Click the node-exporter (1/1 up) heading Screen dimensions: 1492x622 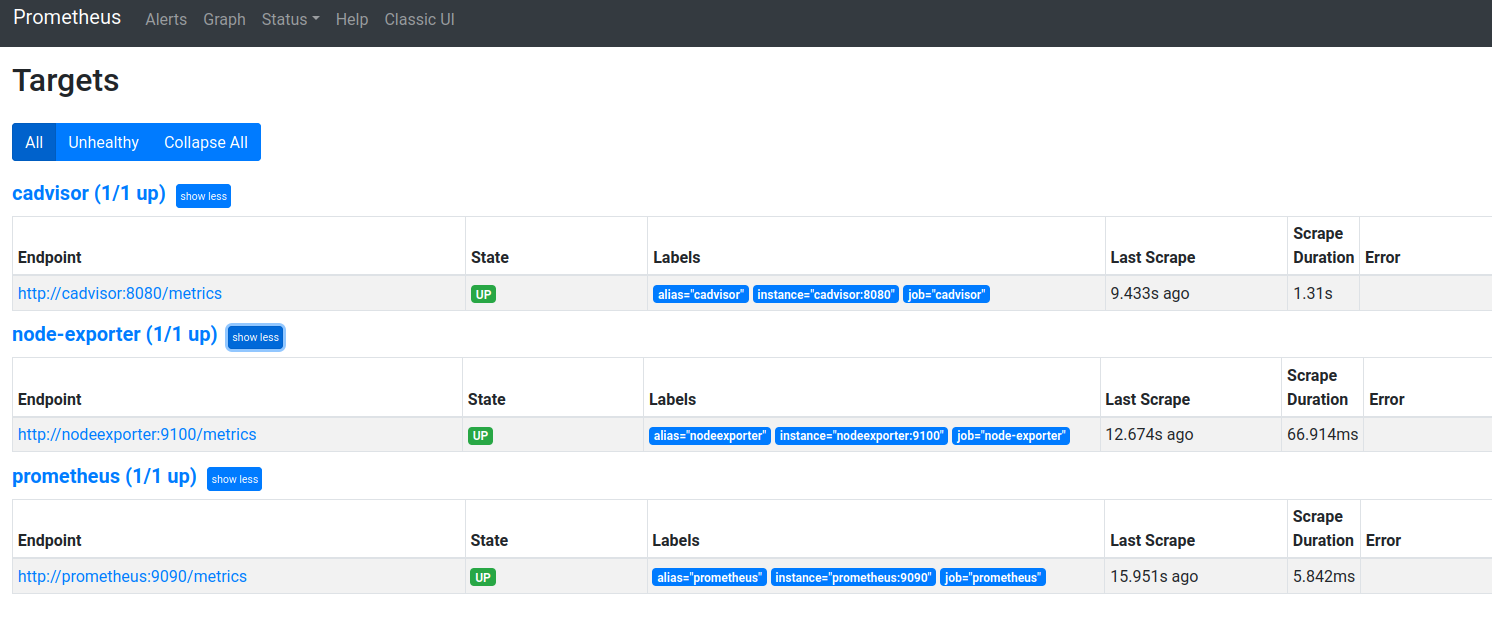point(114,335)
